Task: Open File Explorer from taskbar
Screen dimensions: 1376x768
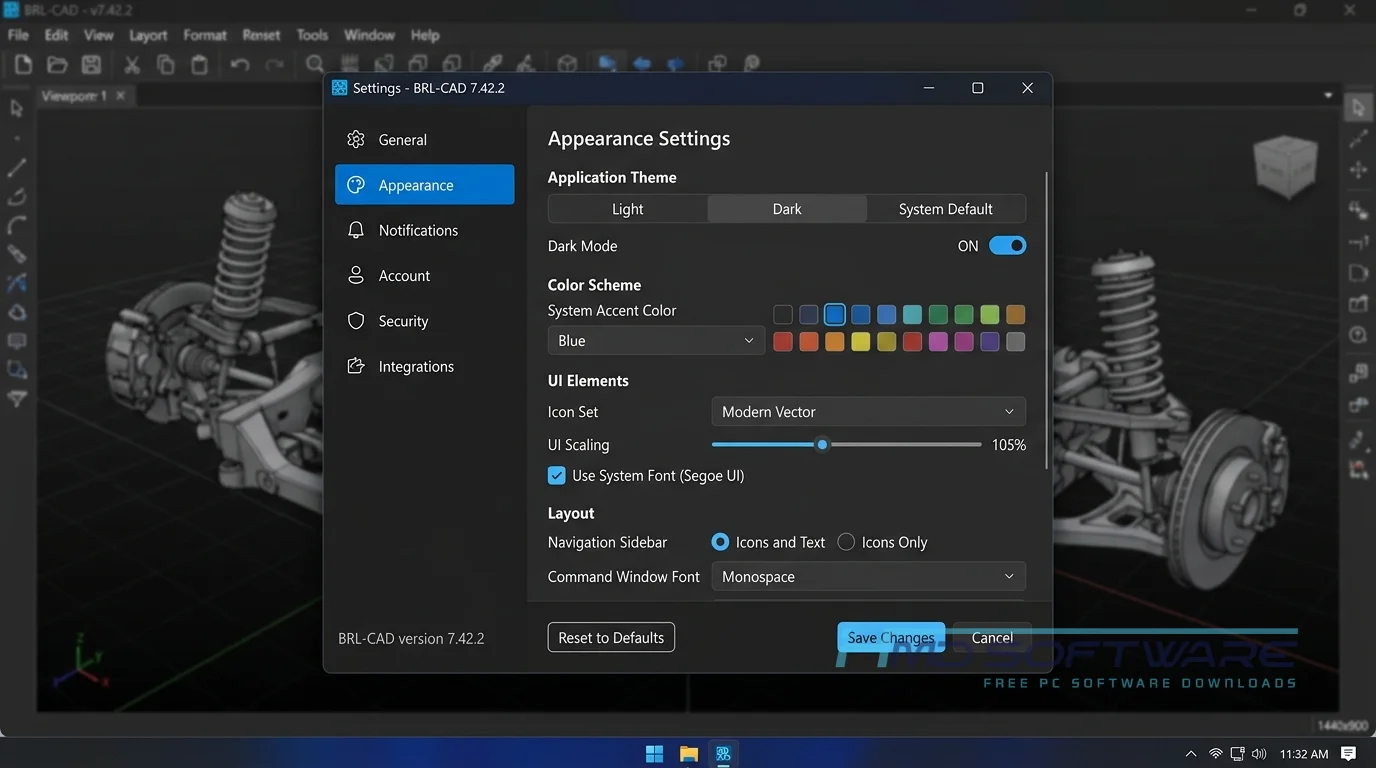Action: click(689, 753)
